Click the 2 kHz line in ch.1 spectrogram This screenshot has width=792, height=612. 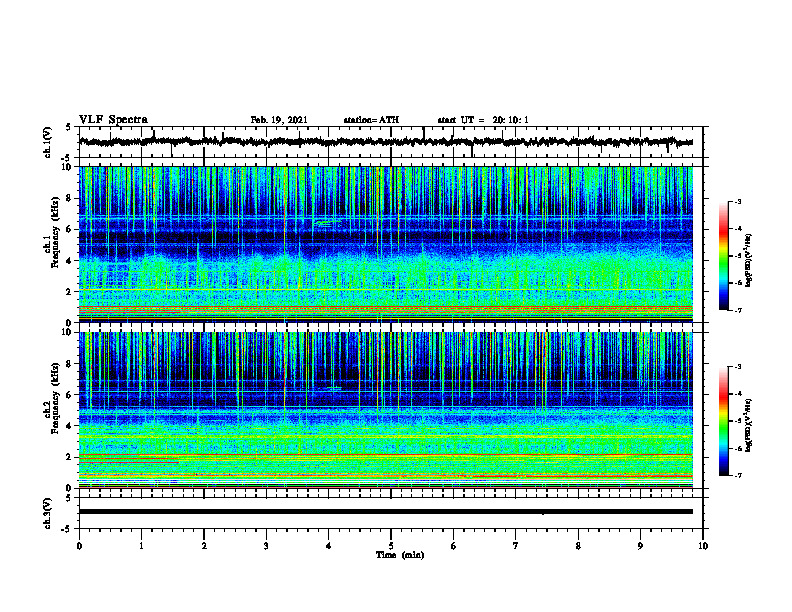[385, 289]
